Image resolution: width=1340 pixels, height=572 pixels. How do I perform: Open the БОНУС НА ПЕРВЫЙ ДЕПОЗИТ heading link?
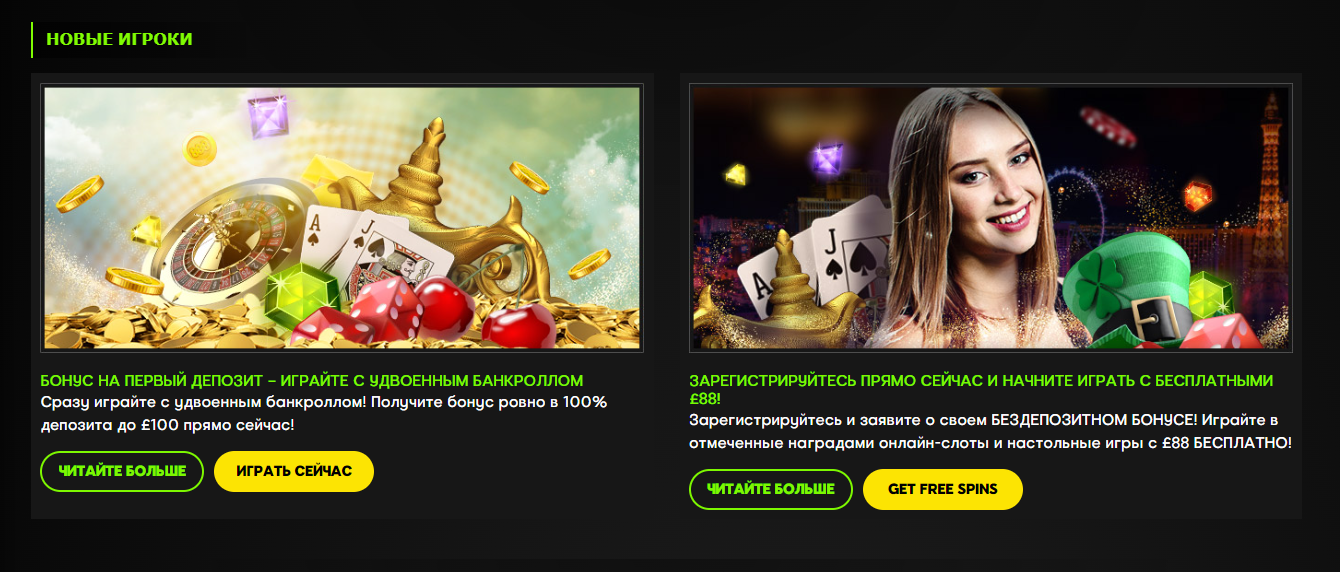point(312,381)
